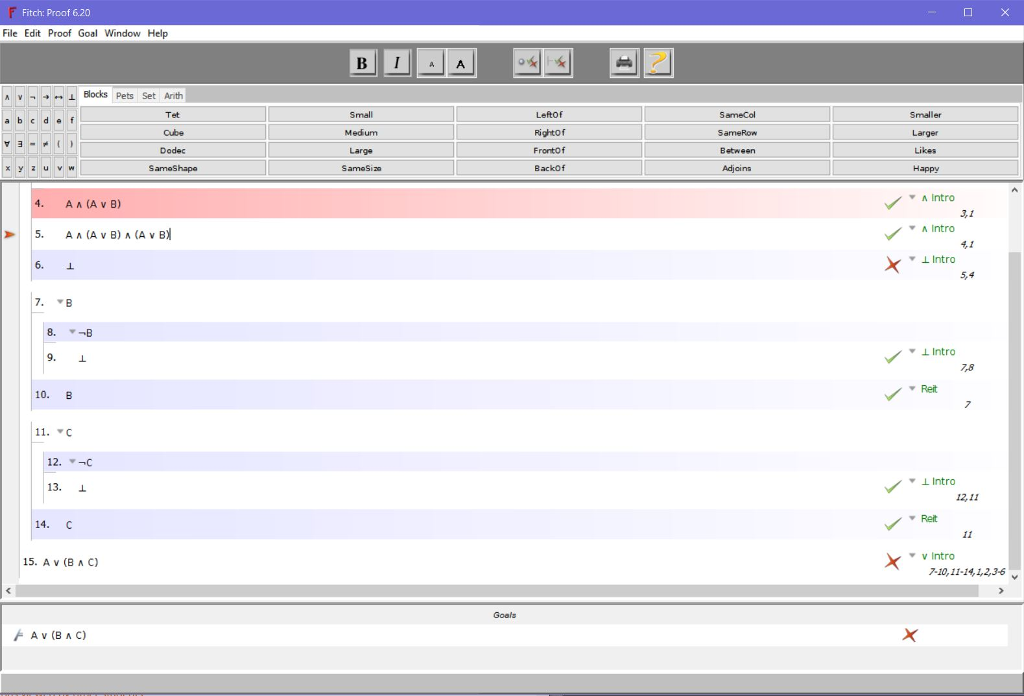Insert the variable x from the palette
The height and width of the screenshot is (696, 1024).
point(7,168)
